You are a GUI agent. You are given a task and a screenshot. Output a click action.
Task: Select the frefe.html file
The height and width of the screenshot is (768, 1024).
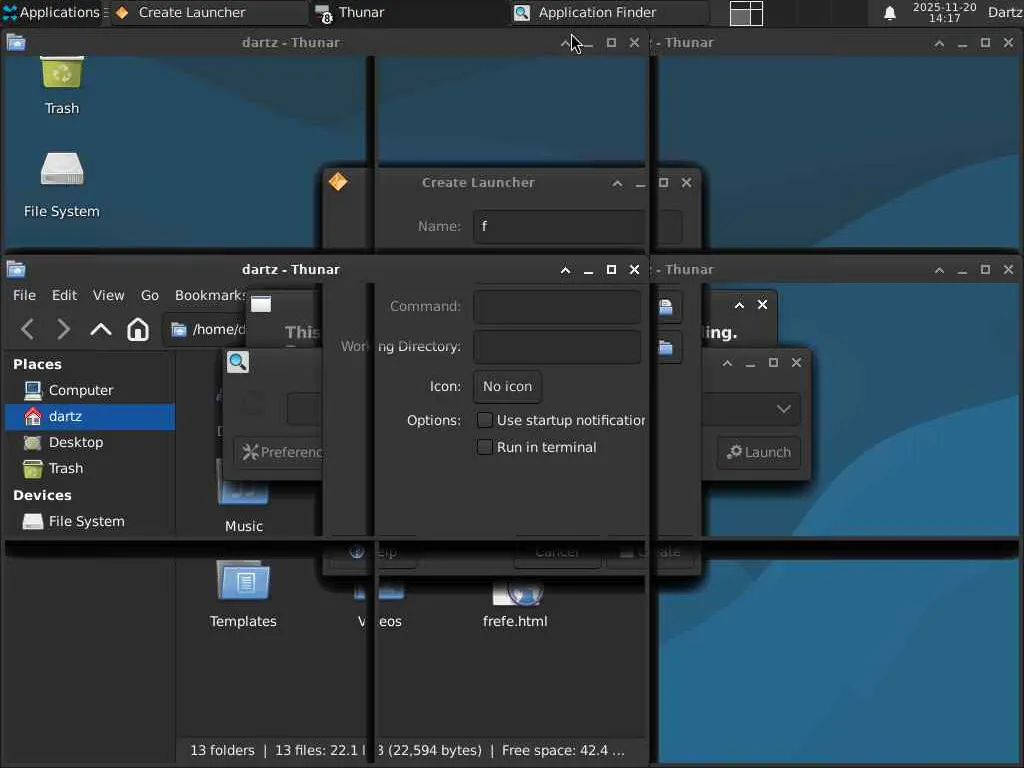tap(515, 604)
